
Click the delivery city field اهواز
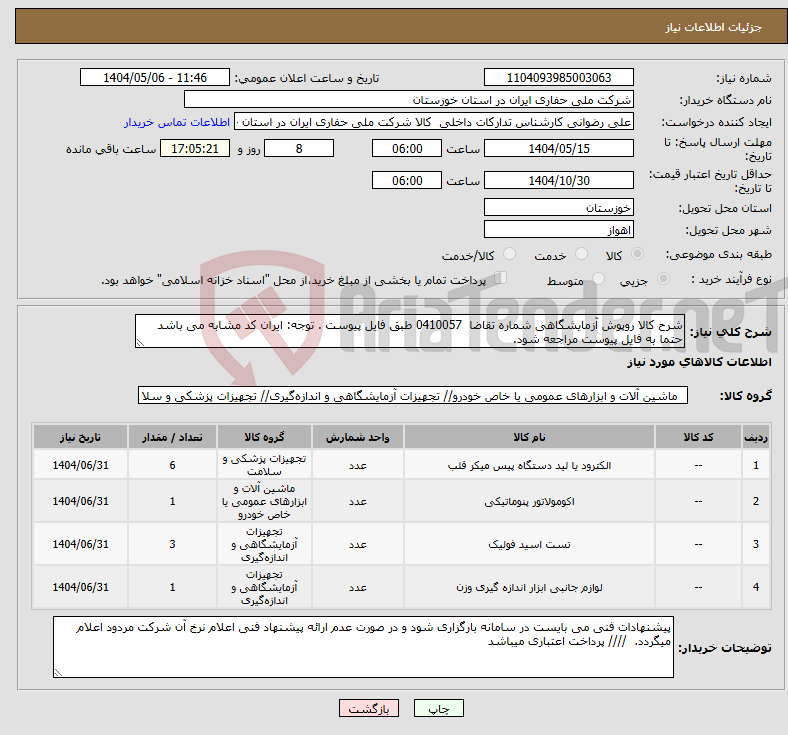click(x=558, y=230)
